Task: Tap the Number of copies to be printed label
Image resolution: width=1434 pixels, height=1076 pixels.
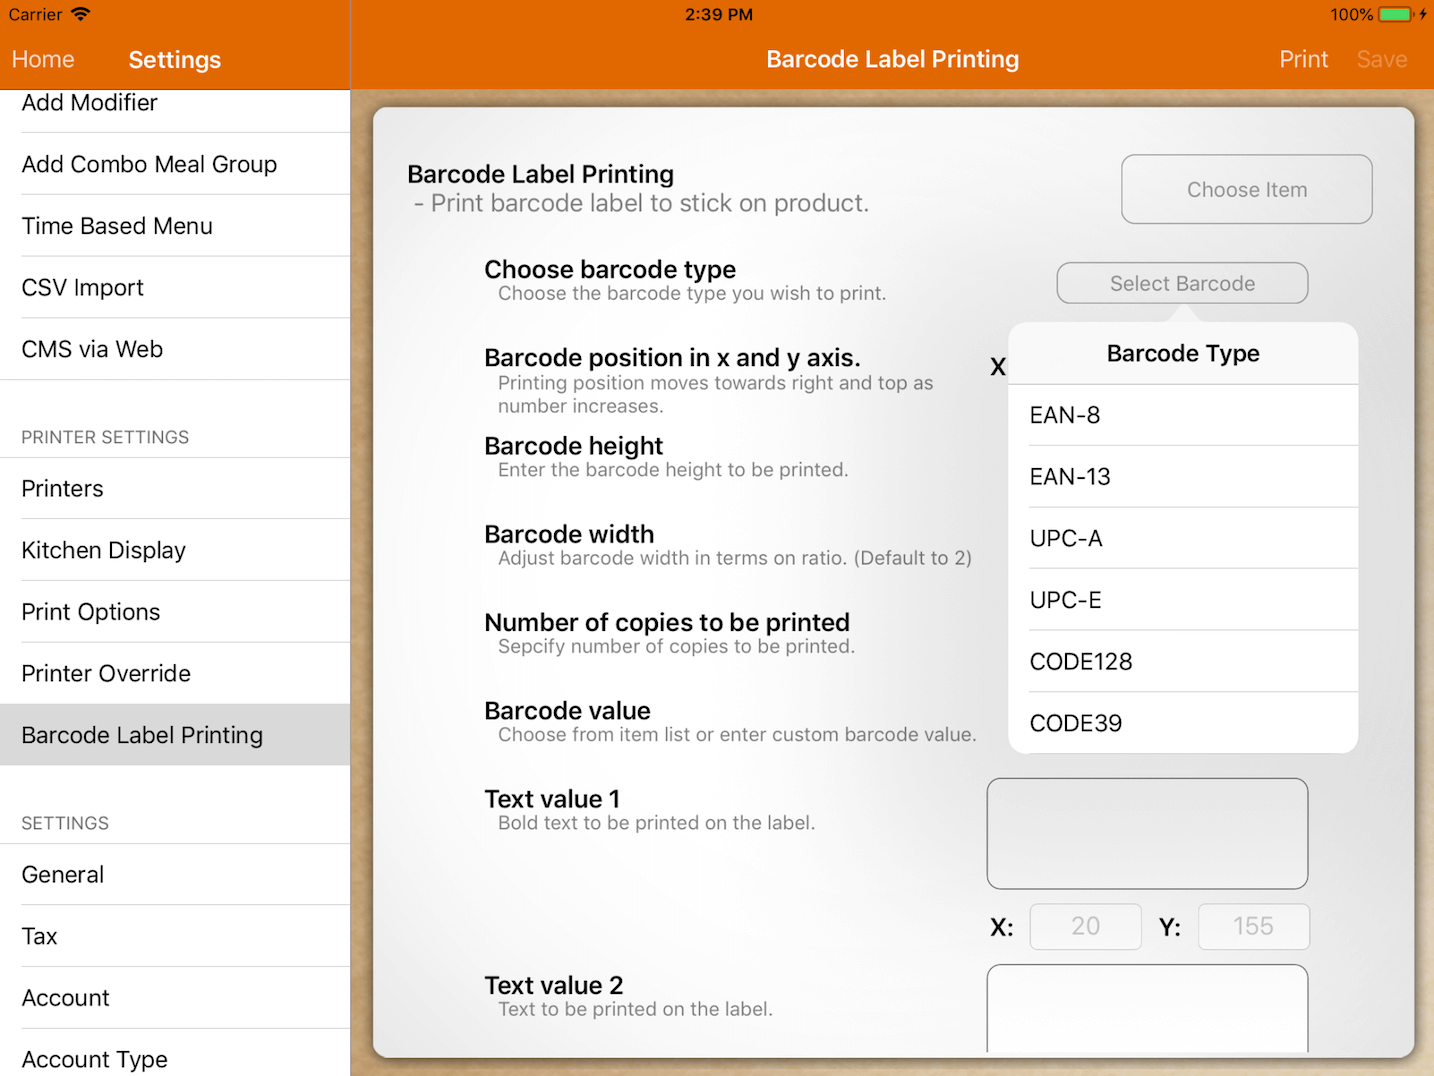Action: (x=667, y=623)
